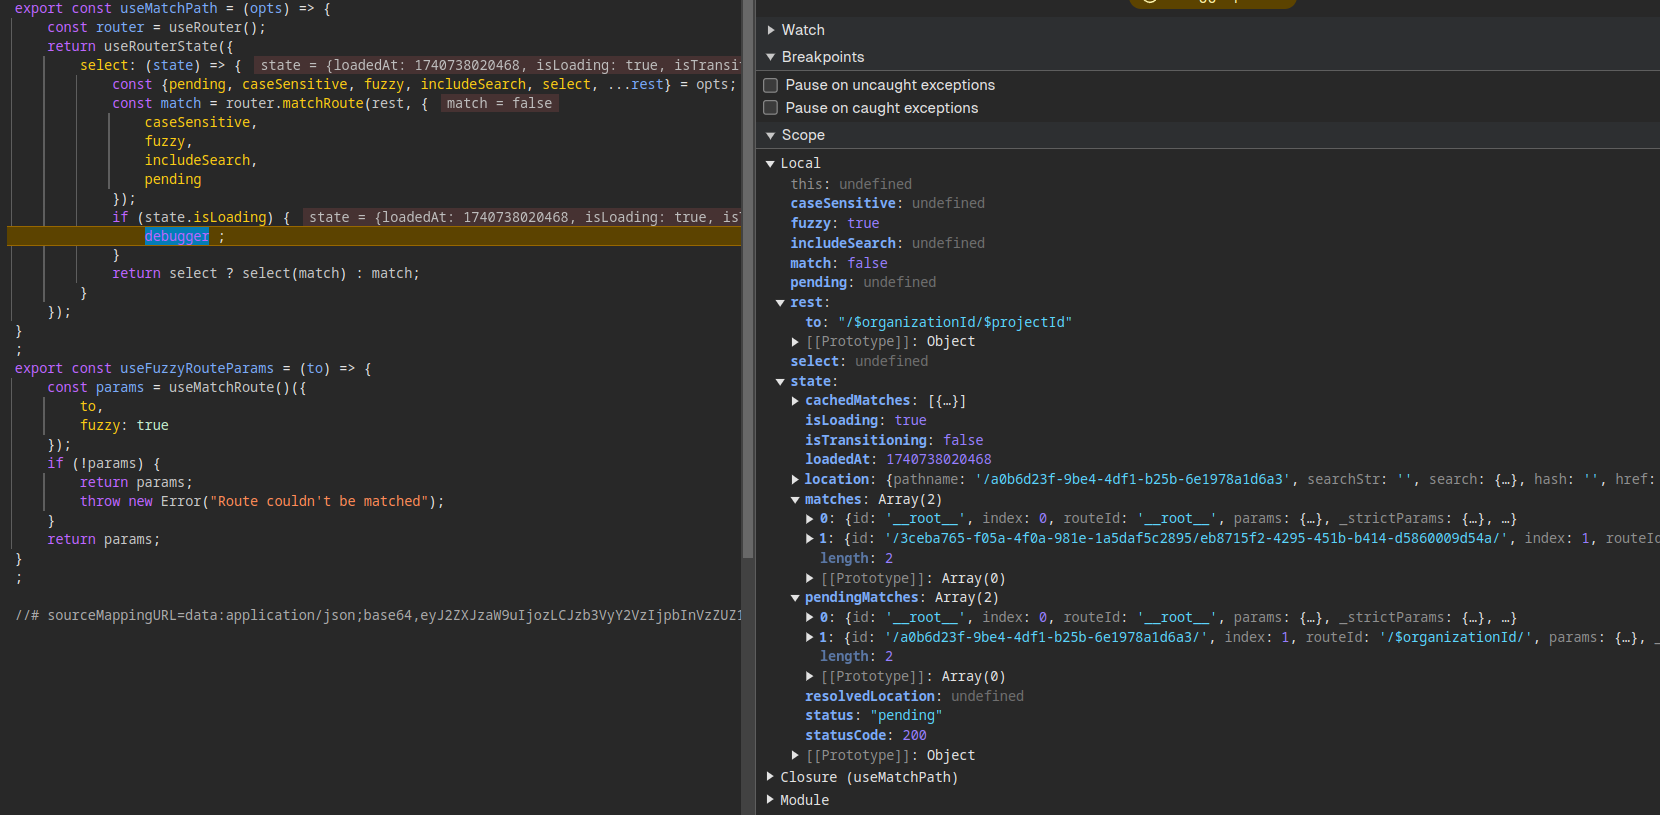1660x815 pixels.
Task: Click the inline match = false value hint
Action: [499, 104]
